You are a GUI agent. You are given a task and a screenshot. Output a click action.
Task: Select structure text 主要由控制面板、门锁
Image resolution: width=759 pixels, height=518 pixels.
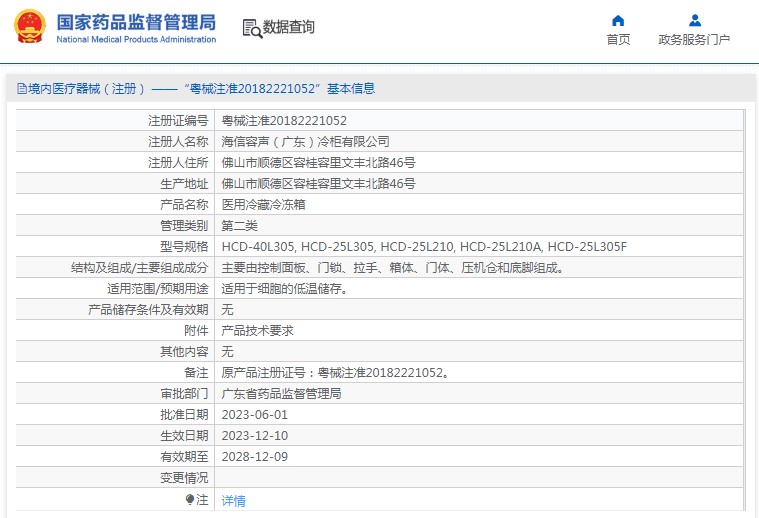click(x=393, y=268)
